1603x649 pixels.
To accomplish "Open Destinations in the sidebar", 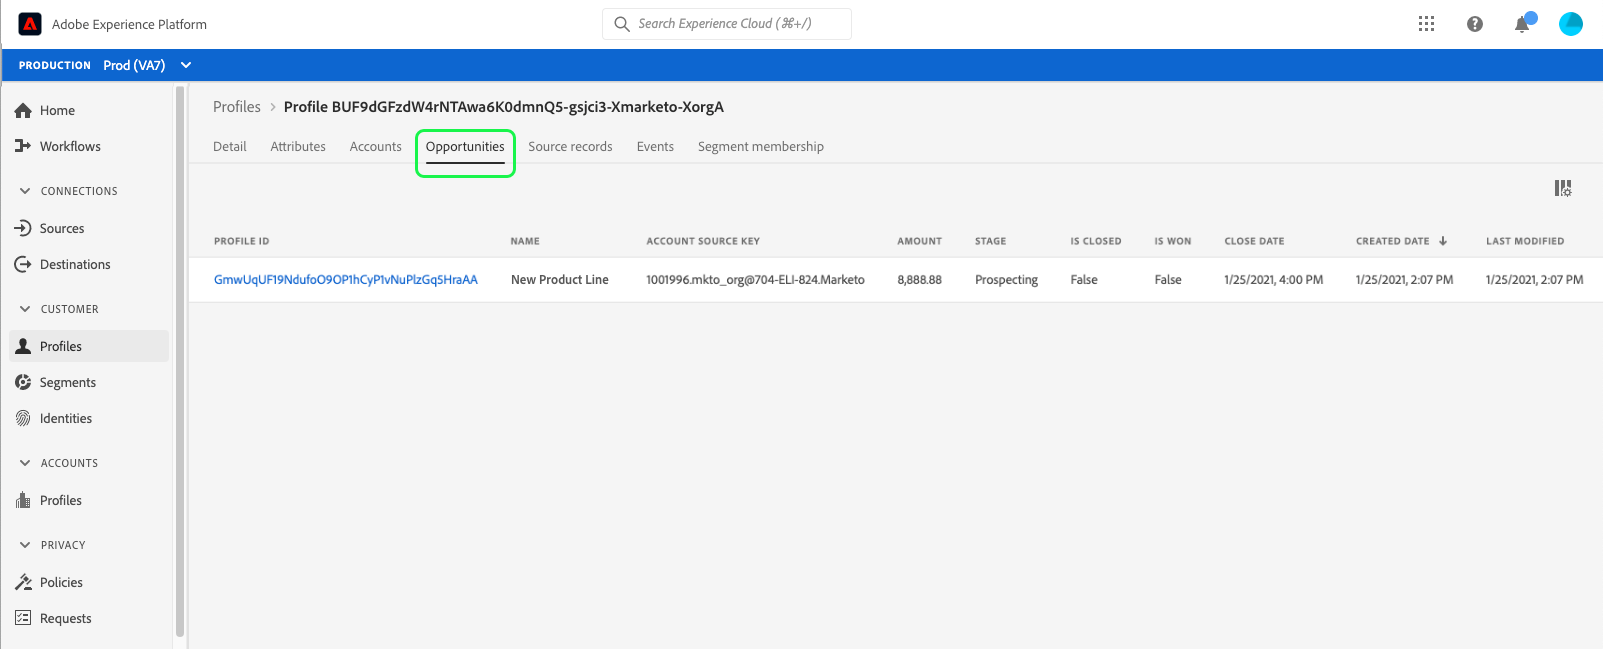I will (74, 264).
